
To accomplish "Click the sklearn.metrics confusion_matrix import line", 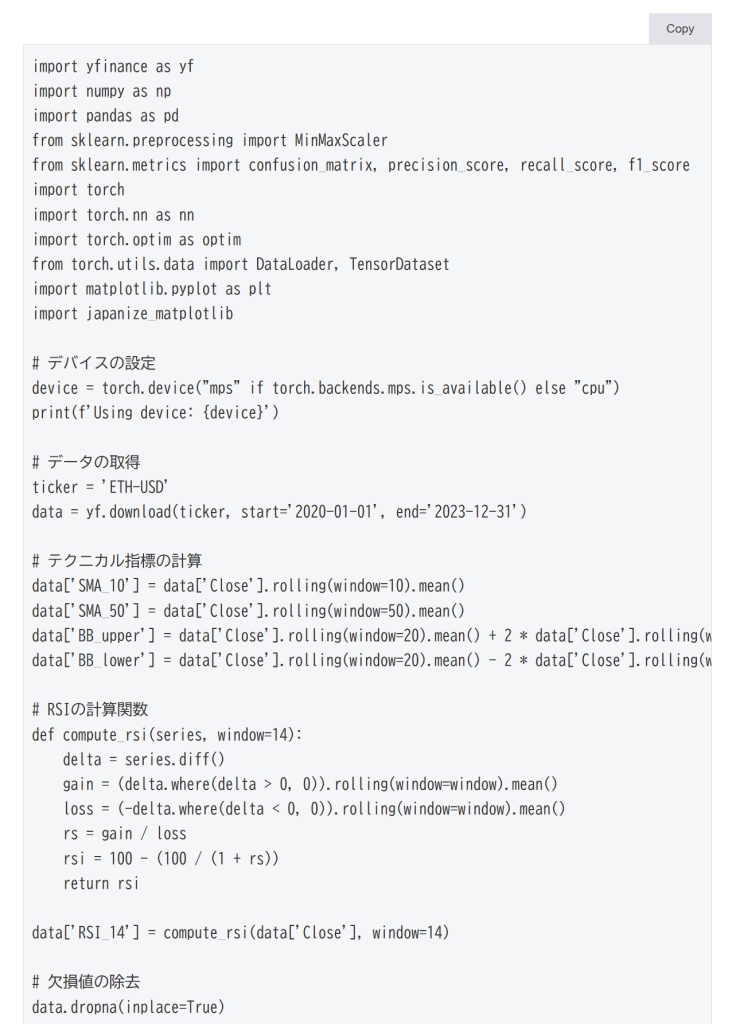I will click(x=360, y=165).
